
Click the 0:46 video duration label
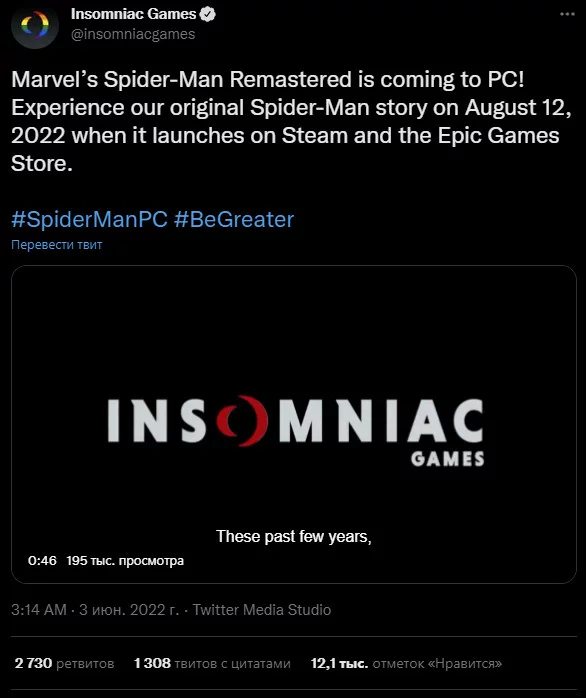coord(42,560)
